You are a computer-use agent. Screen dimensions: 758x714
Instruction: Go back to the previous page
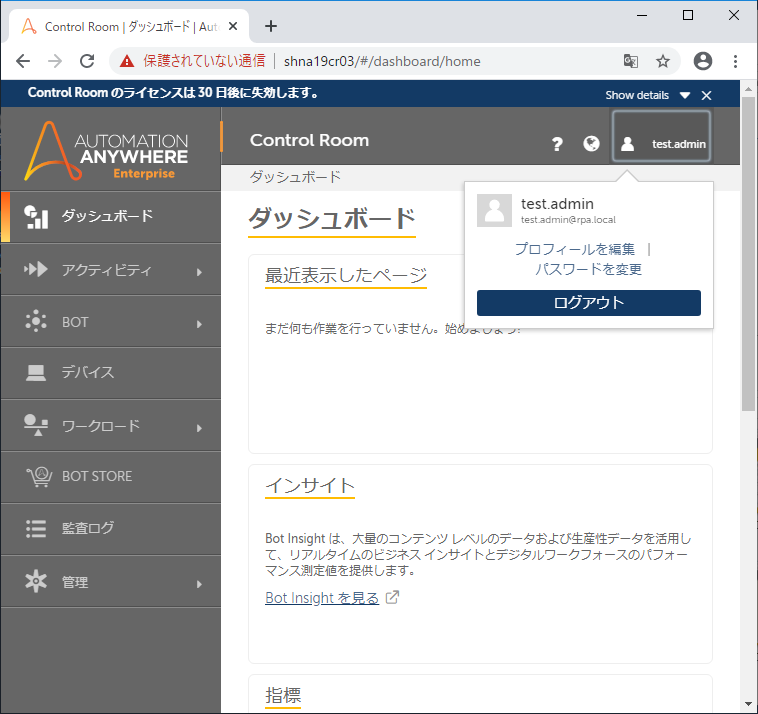[23, 61]
